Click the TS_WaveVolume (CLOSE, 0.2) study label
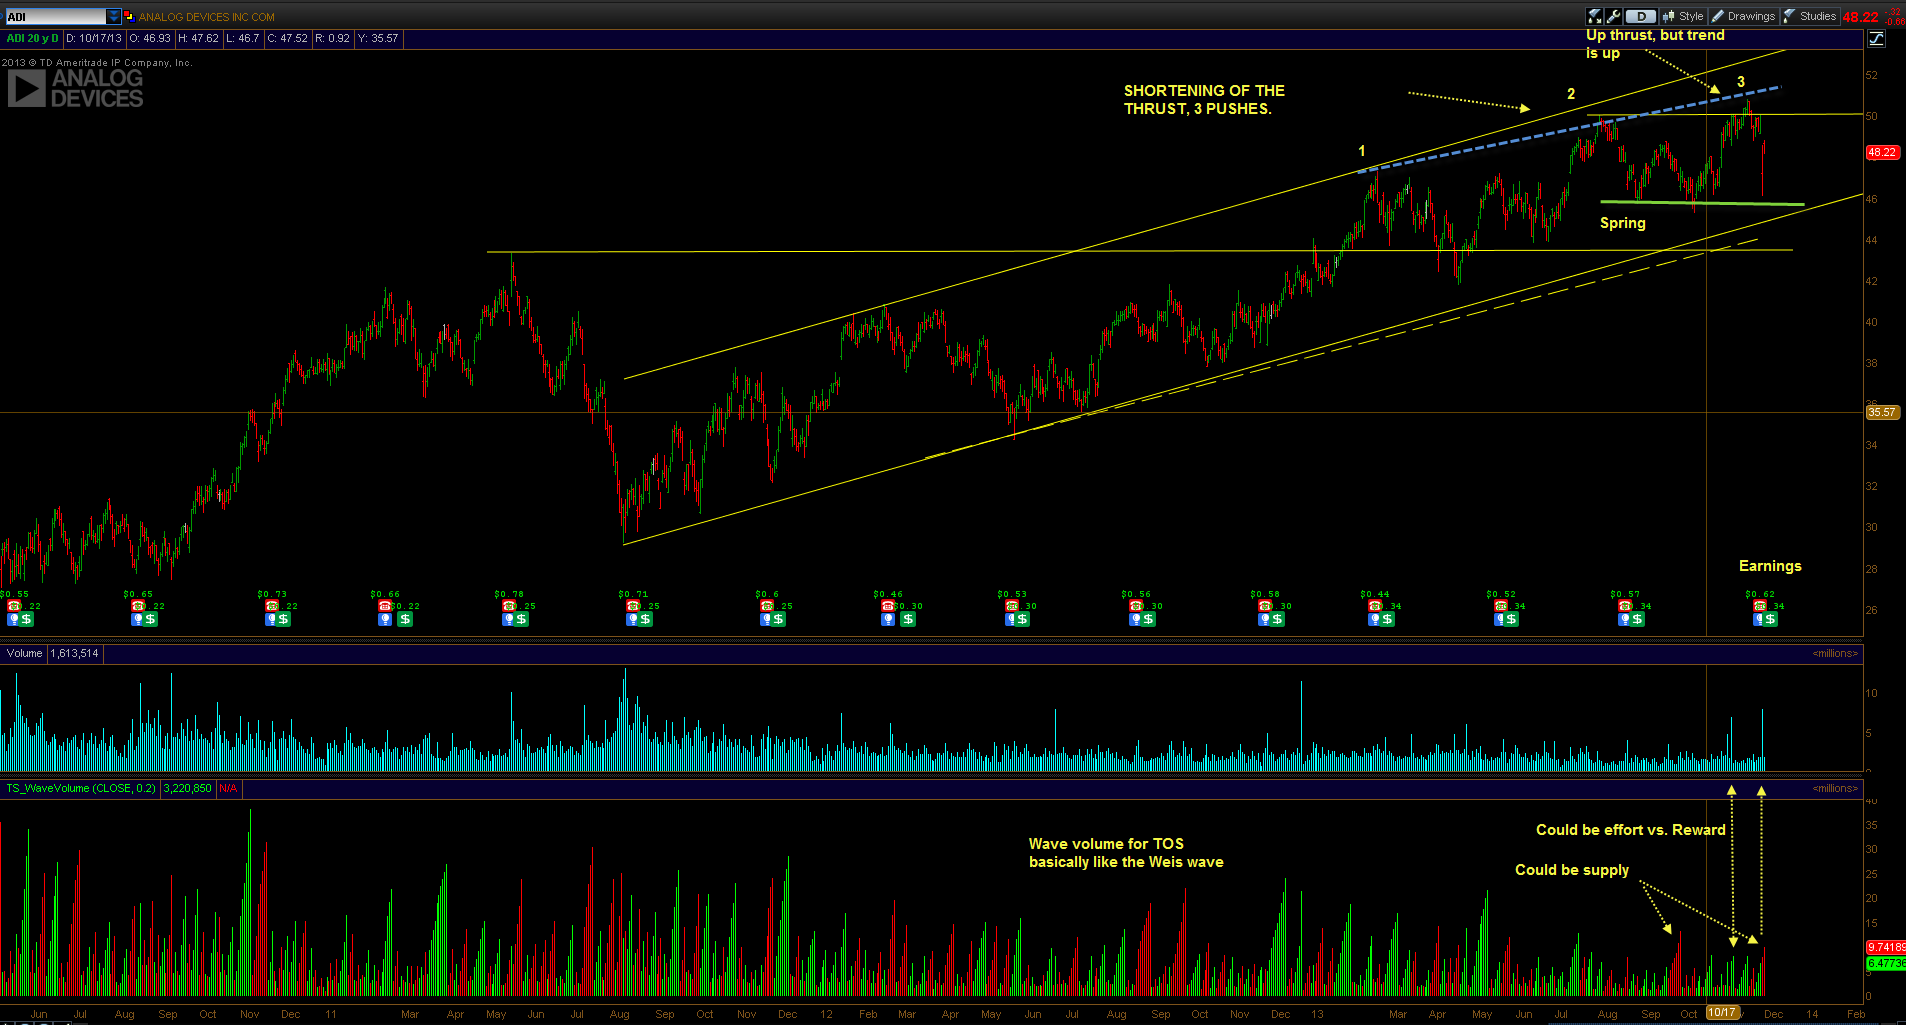1906x1025 pixels. point(81,788)
